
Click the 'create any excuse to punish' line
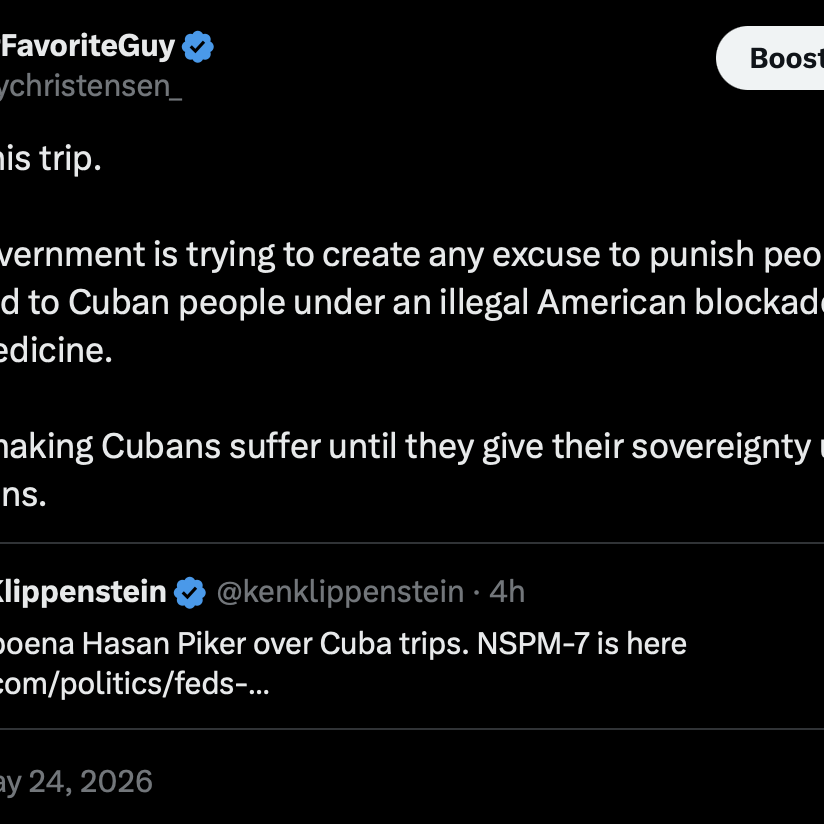coord(412,255)
